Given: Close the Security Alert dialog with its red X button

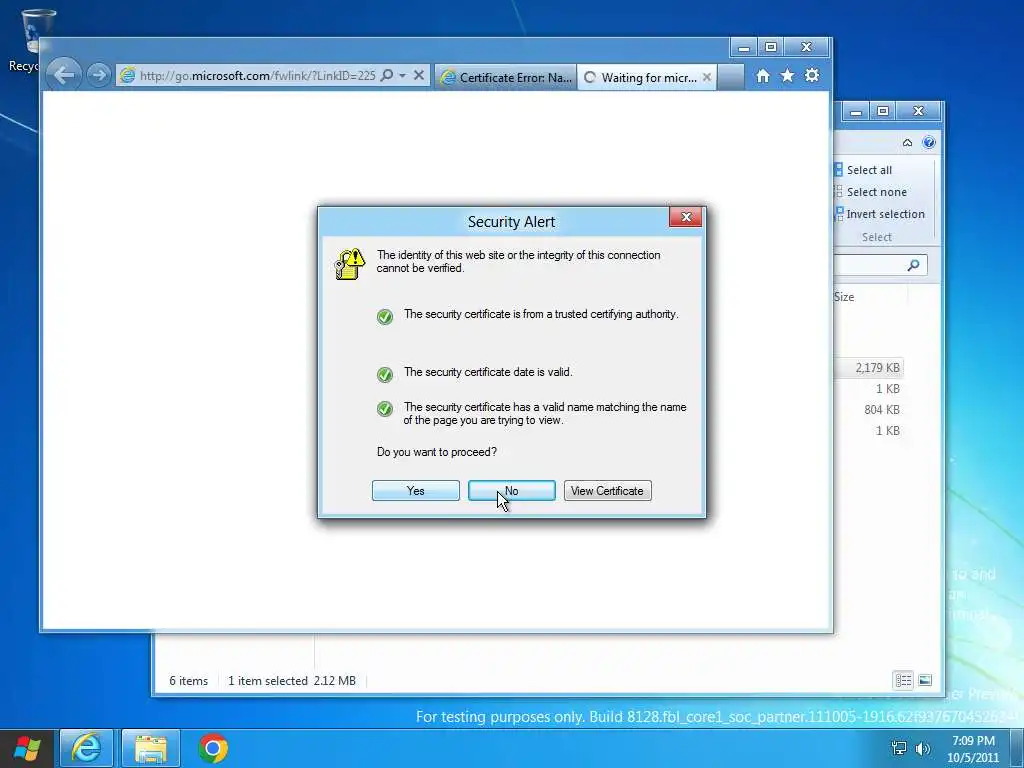Looking at the screenshot, I should tap(686, 217).
